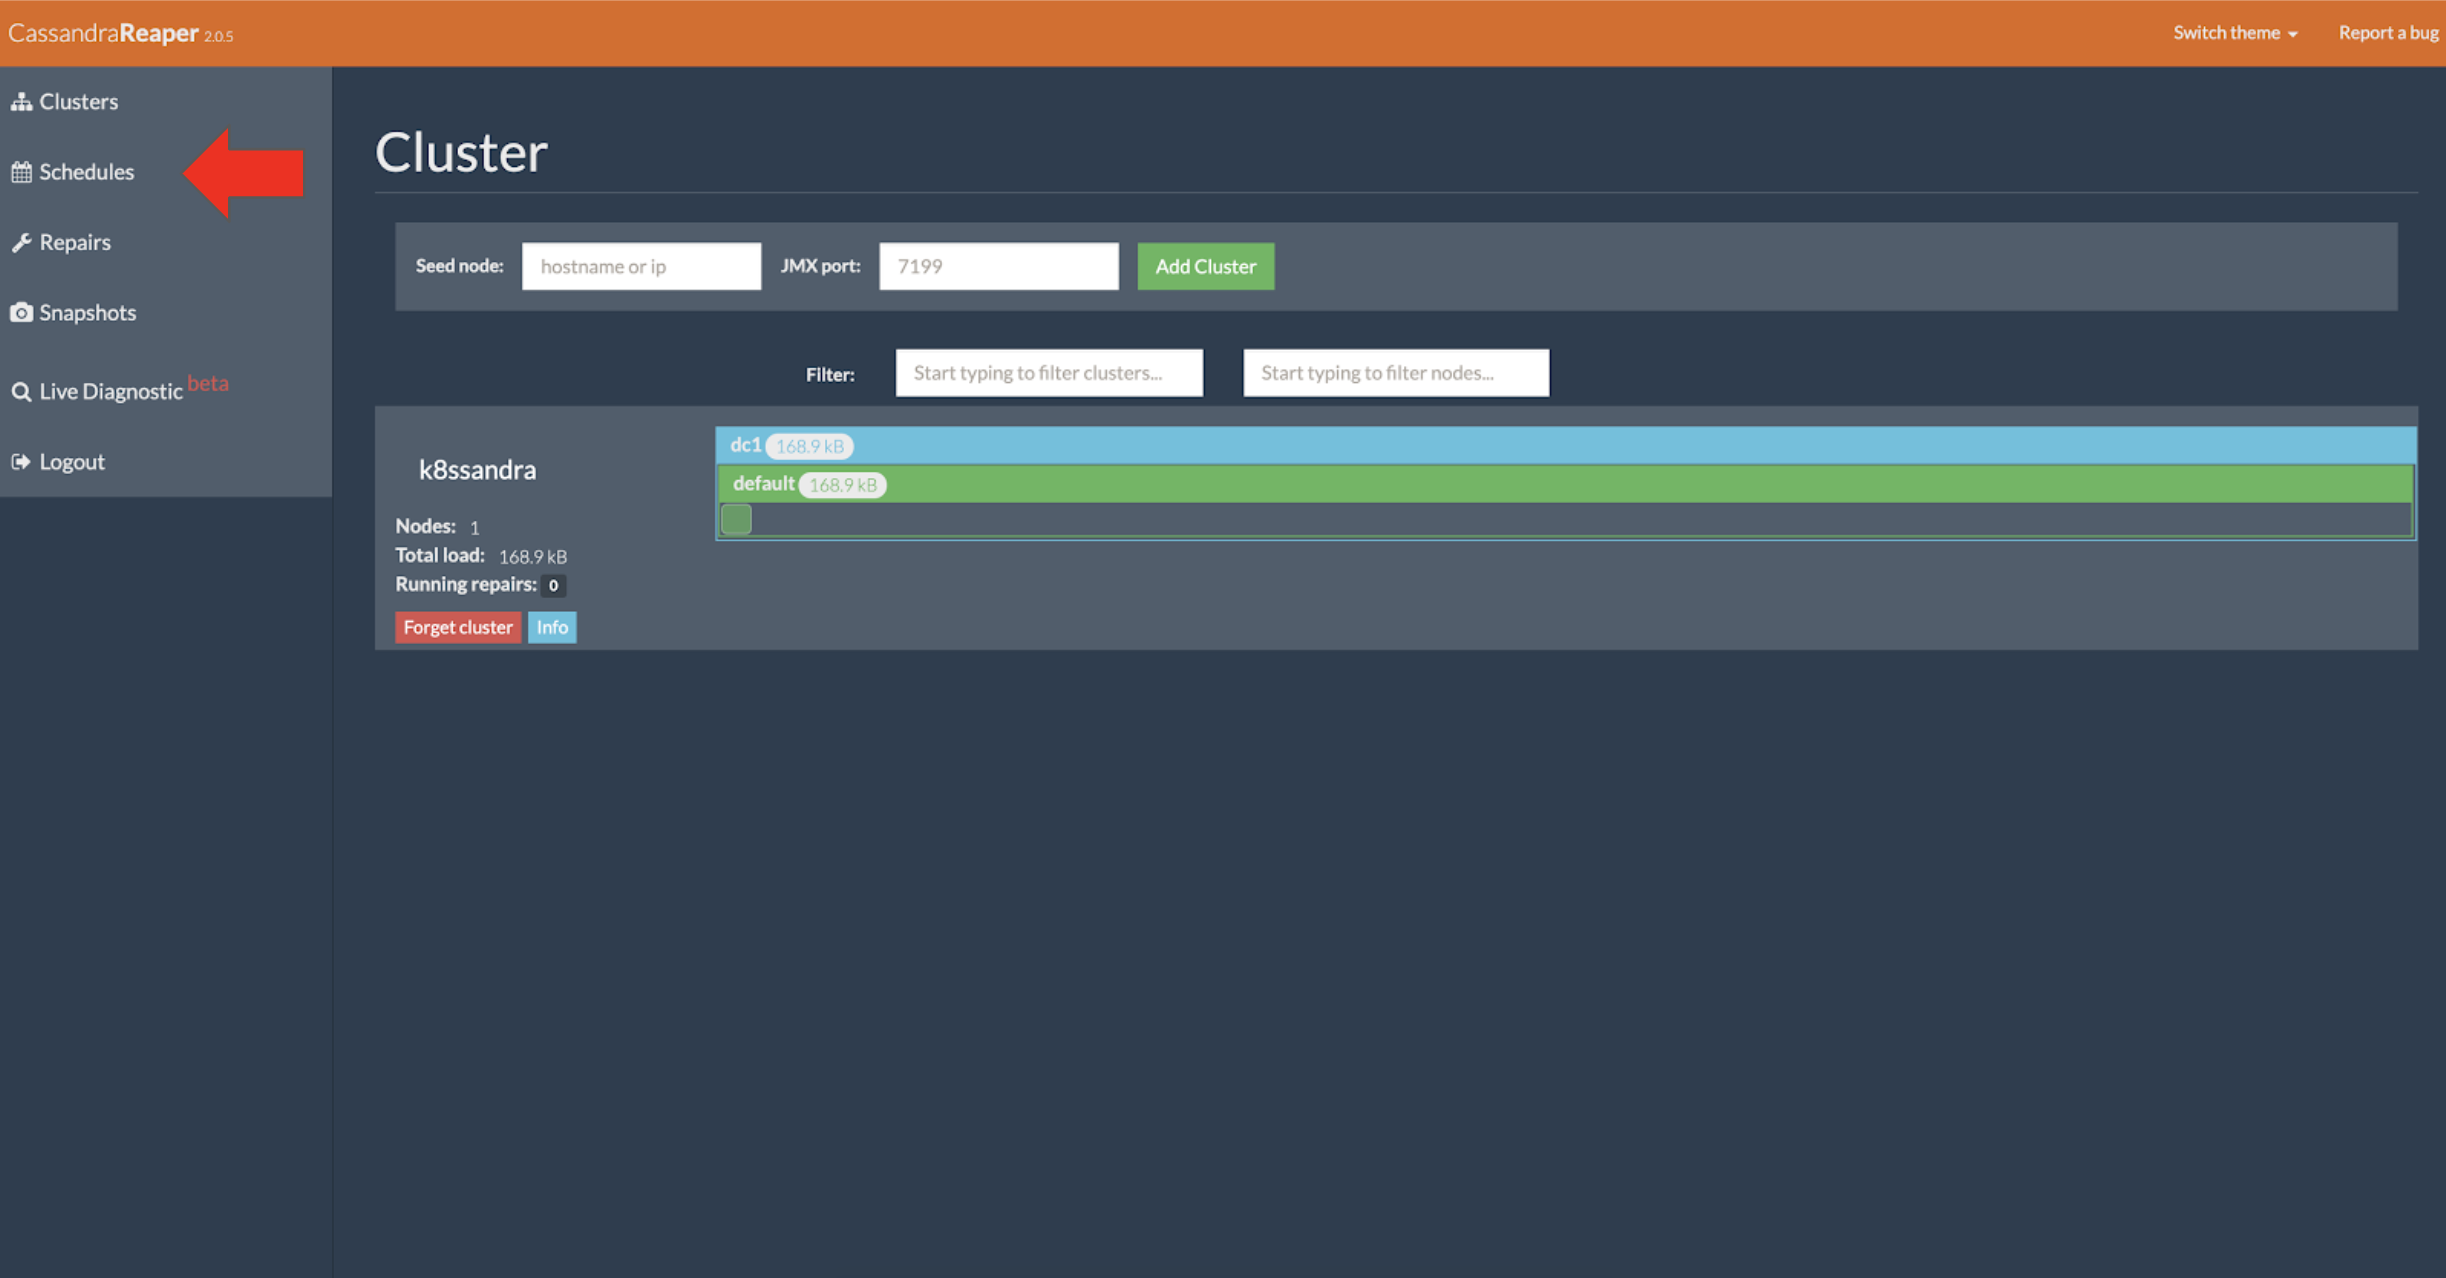Click the Add Cluster button
2446x1278 pixels.
1205,265
